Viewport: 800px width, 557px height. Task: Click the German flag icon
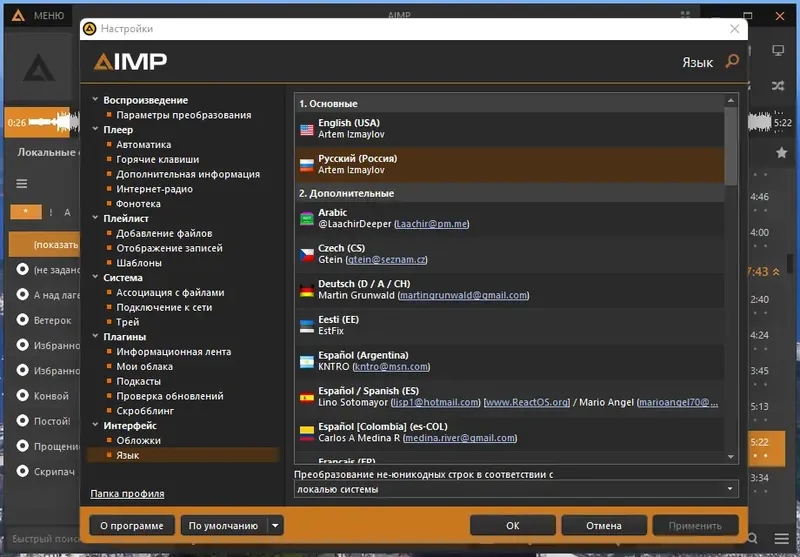tap(307, 290)
